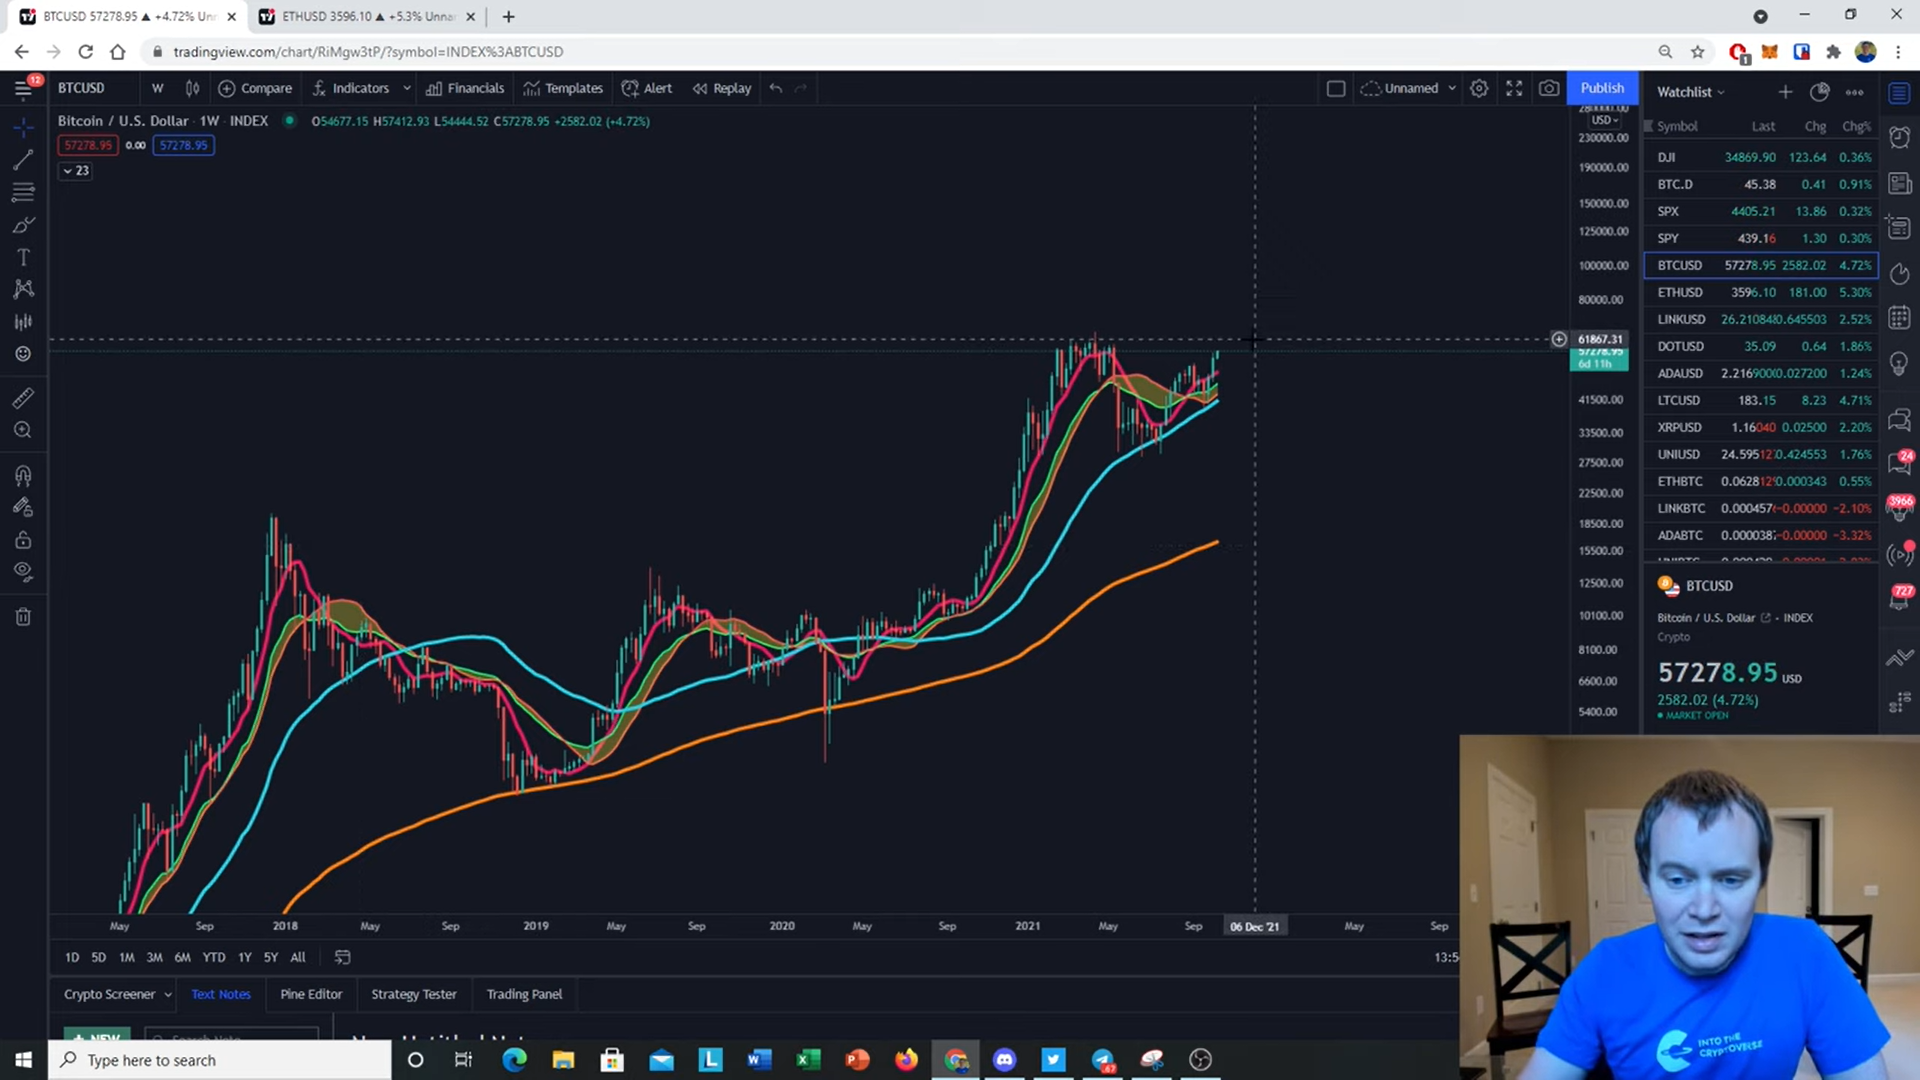Open the Pine Editor tab
1920x1080 pixels.
click(311, 994)
